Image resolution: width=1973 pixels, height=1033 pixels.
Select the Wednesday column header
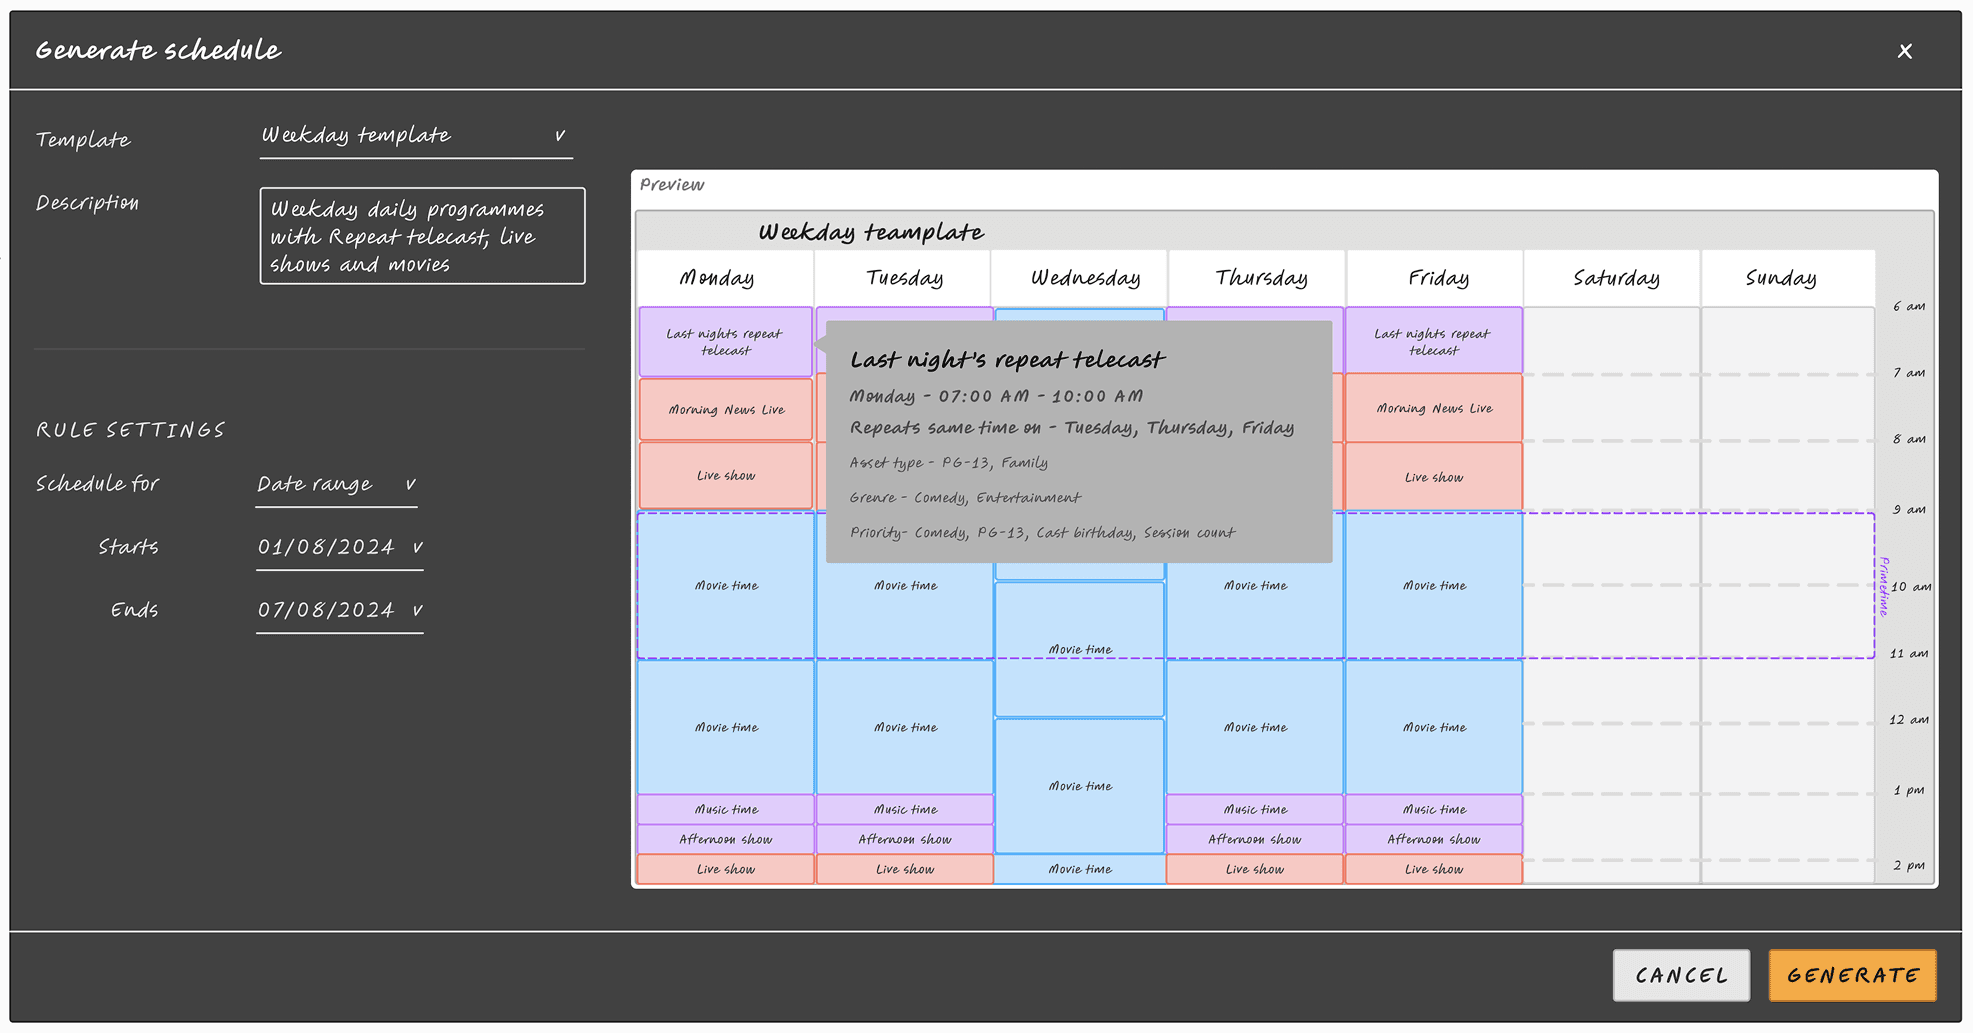pyautogui.click(x=1080, y=278)
